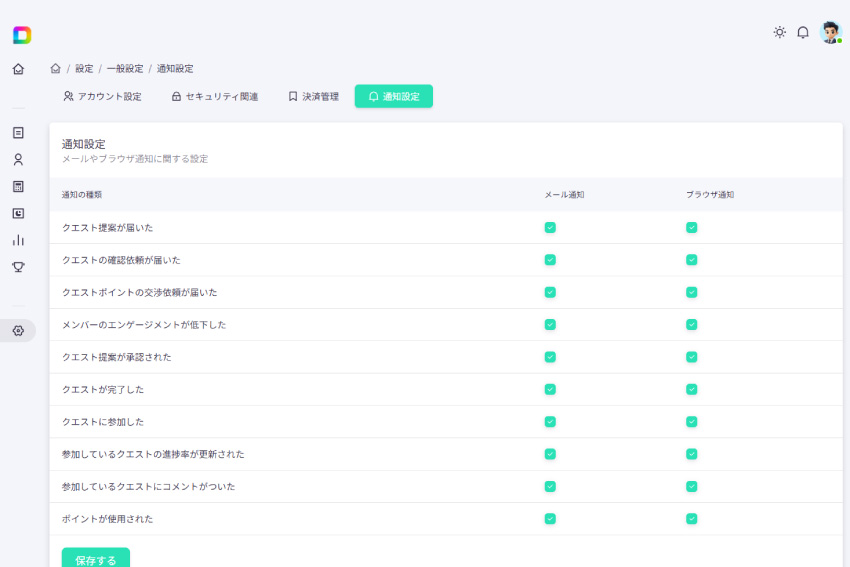
Task: Click the calculator icon in sidebar
Action: tap(18, 186)
